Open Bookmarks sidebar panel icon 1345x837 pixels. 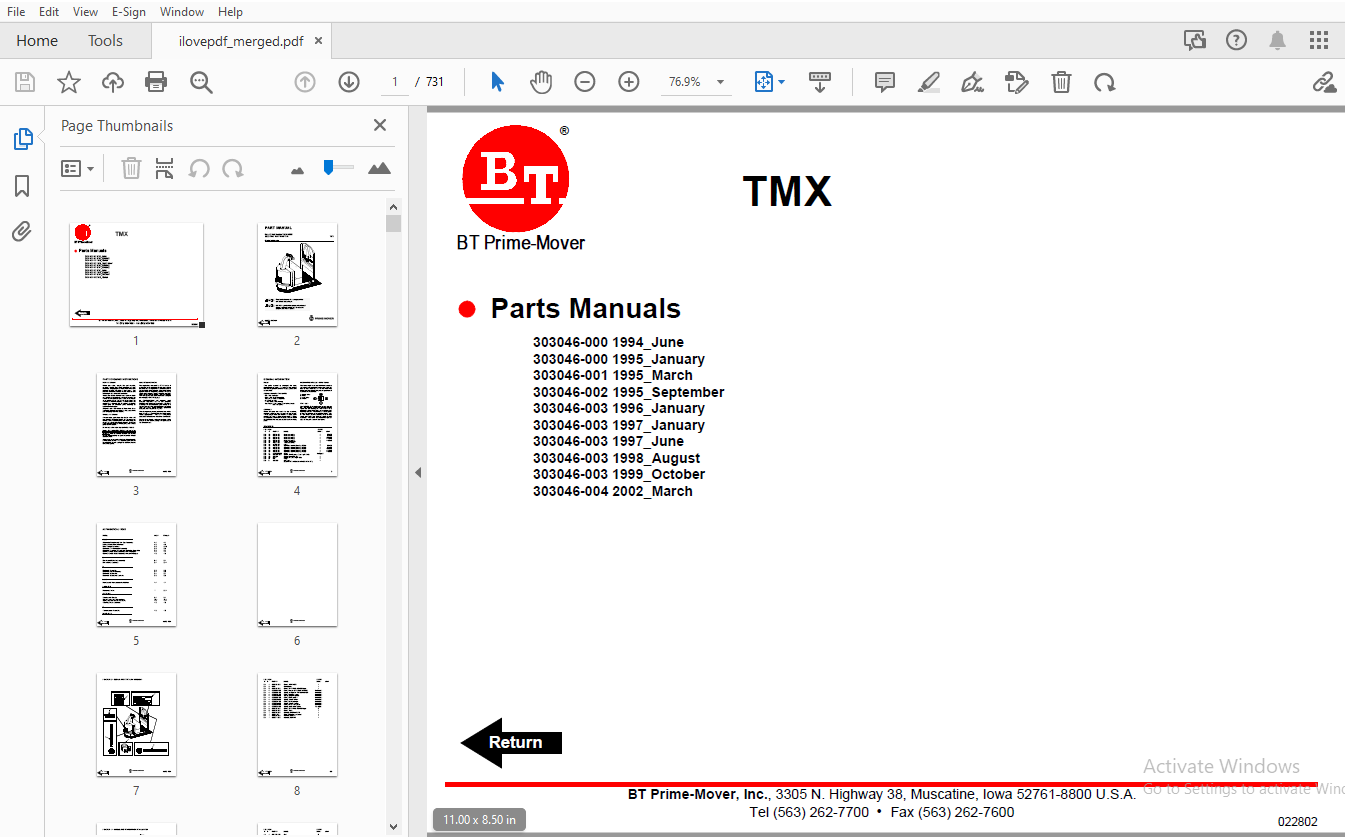[22, 186]
